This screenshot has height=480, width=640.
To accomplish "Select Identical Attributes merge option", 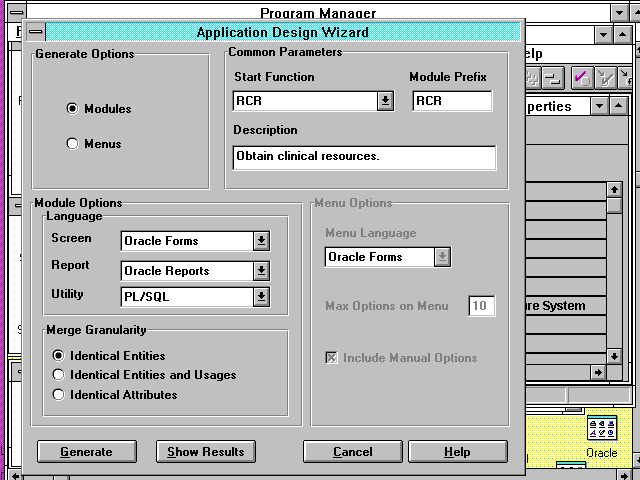I will (x=59, y=395).
